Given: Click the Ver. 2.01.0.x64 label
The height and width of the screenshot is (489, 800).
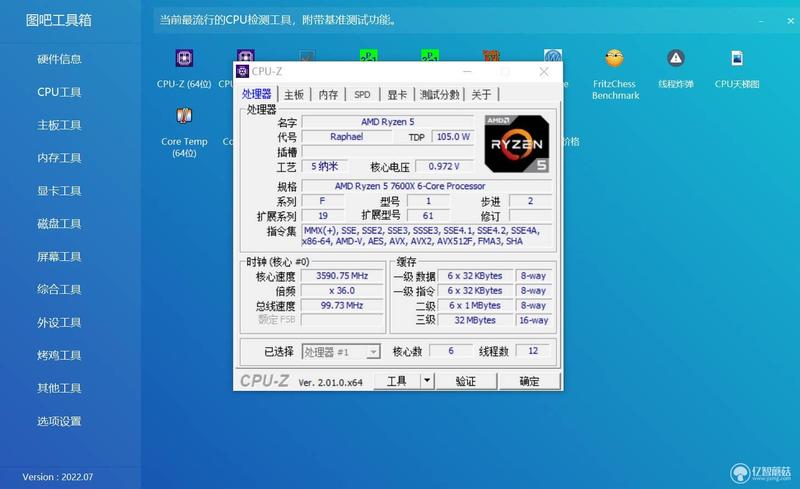Looking at the screenshot, I should [331, 382].
